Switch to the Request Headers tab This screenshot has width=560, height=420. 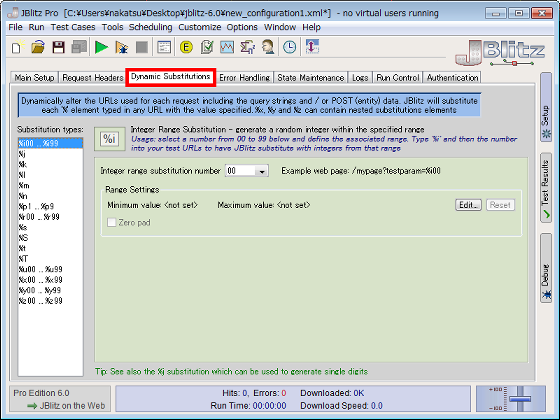[x=93, y=78]
